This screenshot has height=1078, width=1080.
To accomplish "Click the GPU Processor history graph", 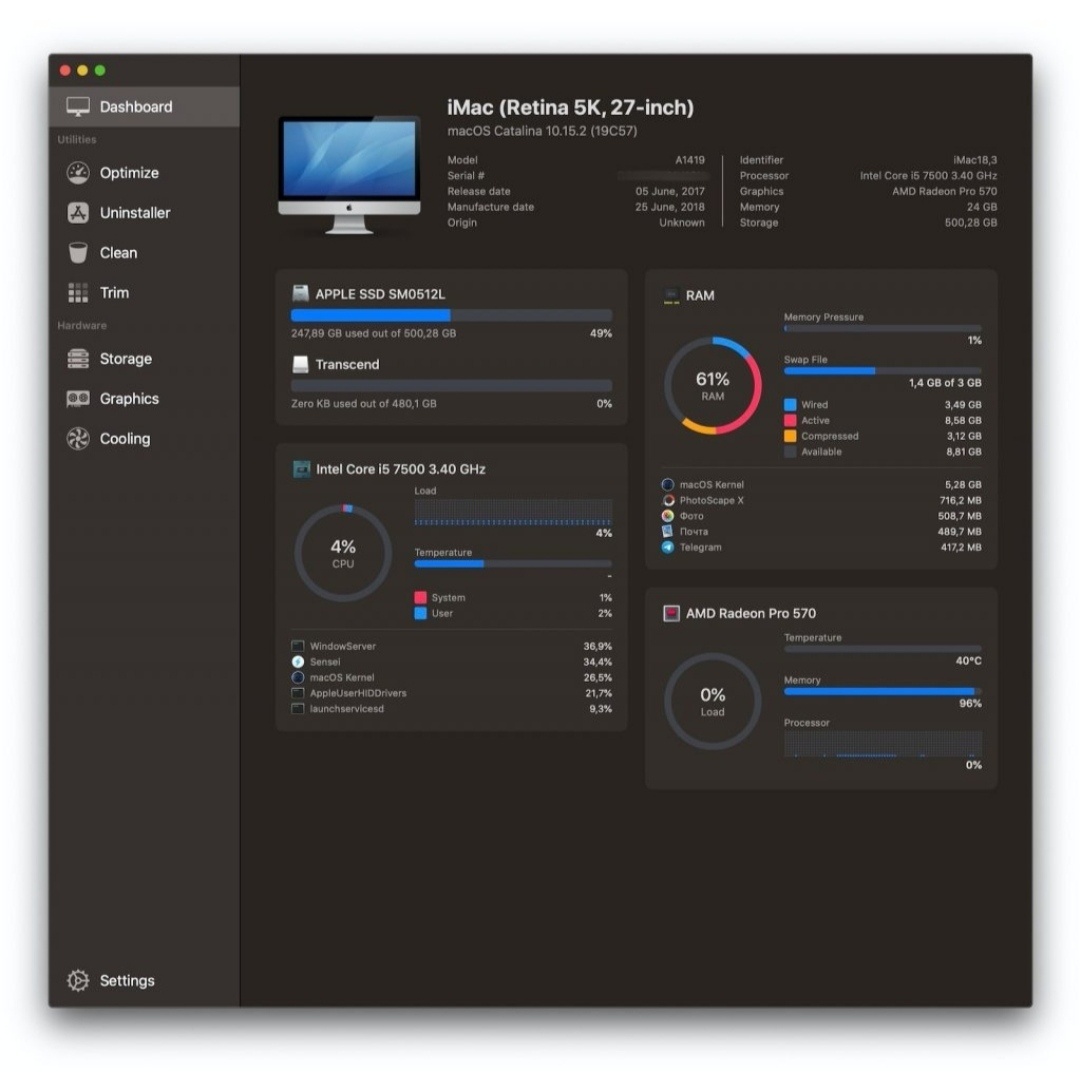I will 883,745.
